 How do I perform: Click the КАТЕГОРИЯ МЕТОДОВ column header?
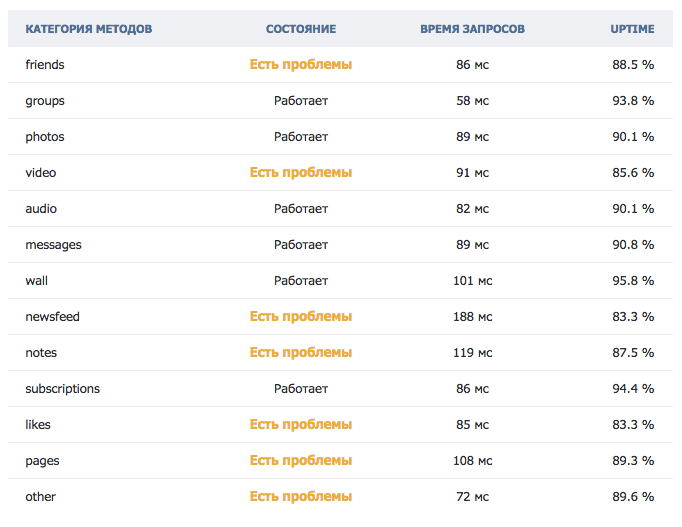pos(88,29)
